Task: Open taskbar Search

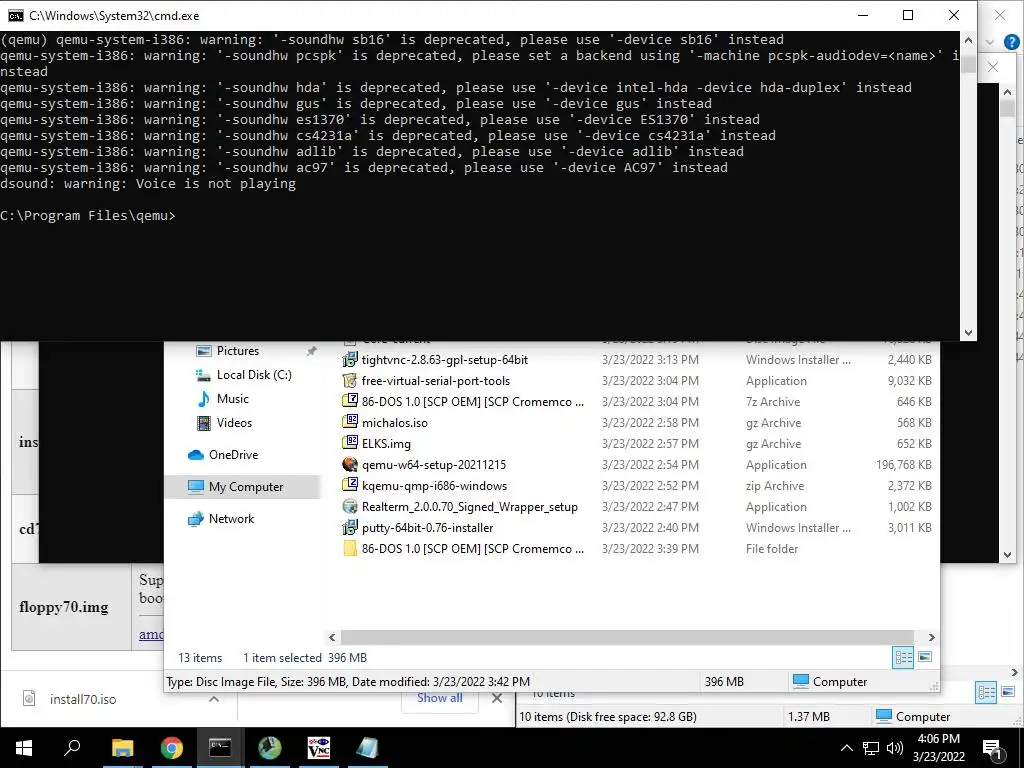Action: click(72, 747)
